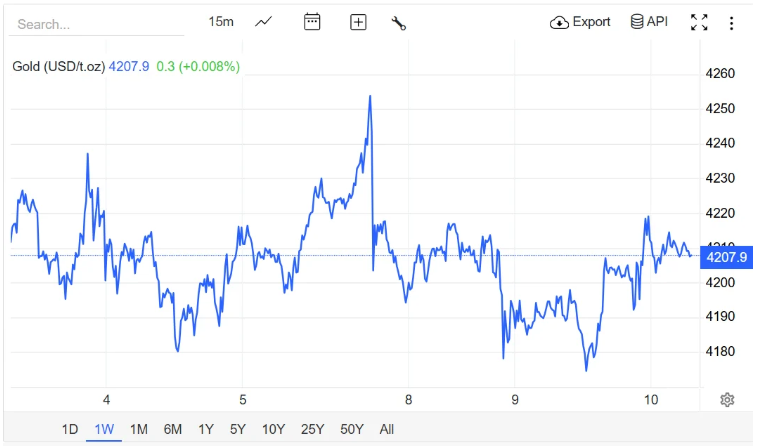Switch to 25Y range
This screenshot has height=446, width=758.
click(x=312, y=430)
